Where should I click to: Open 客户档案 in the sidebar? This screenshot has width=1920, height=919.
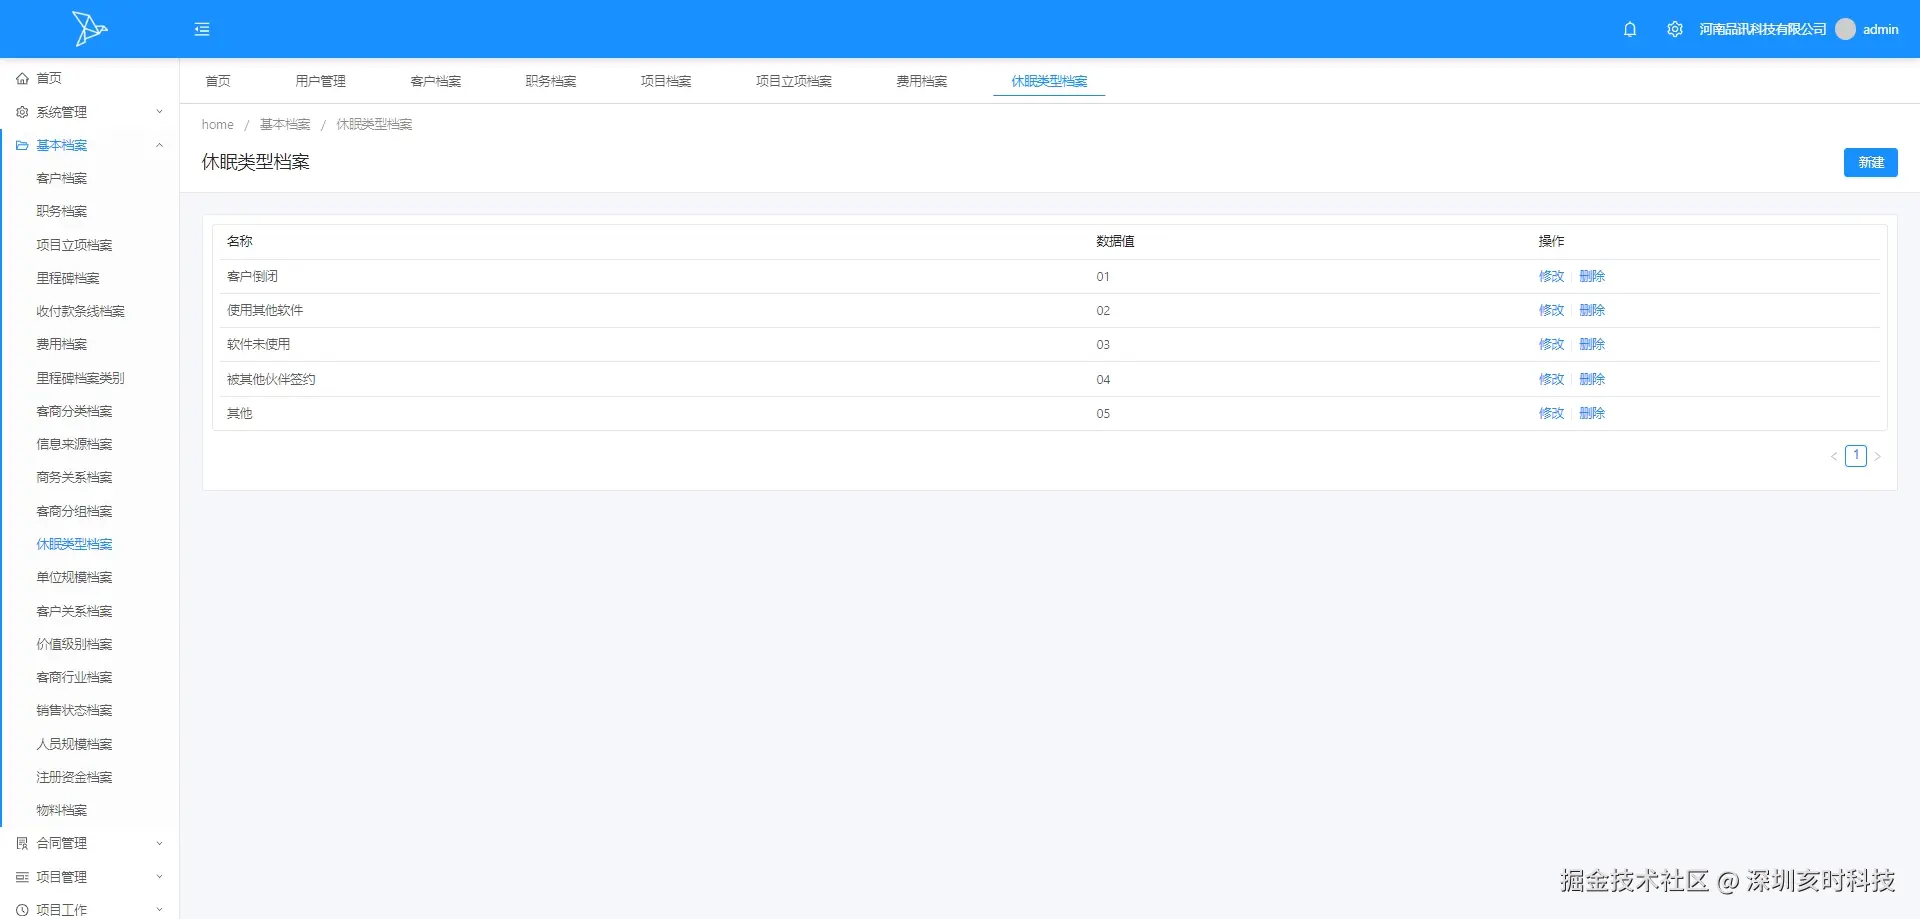(62, 178)
